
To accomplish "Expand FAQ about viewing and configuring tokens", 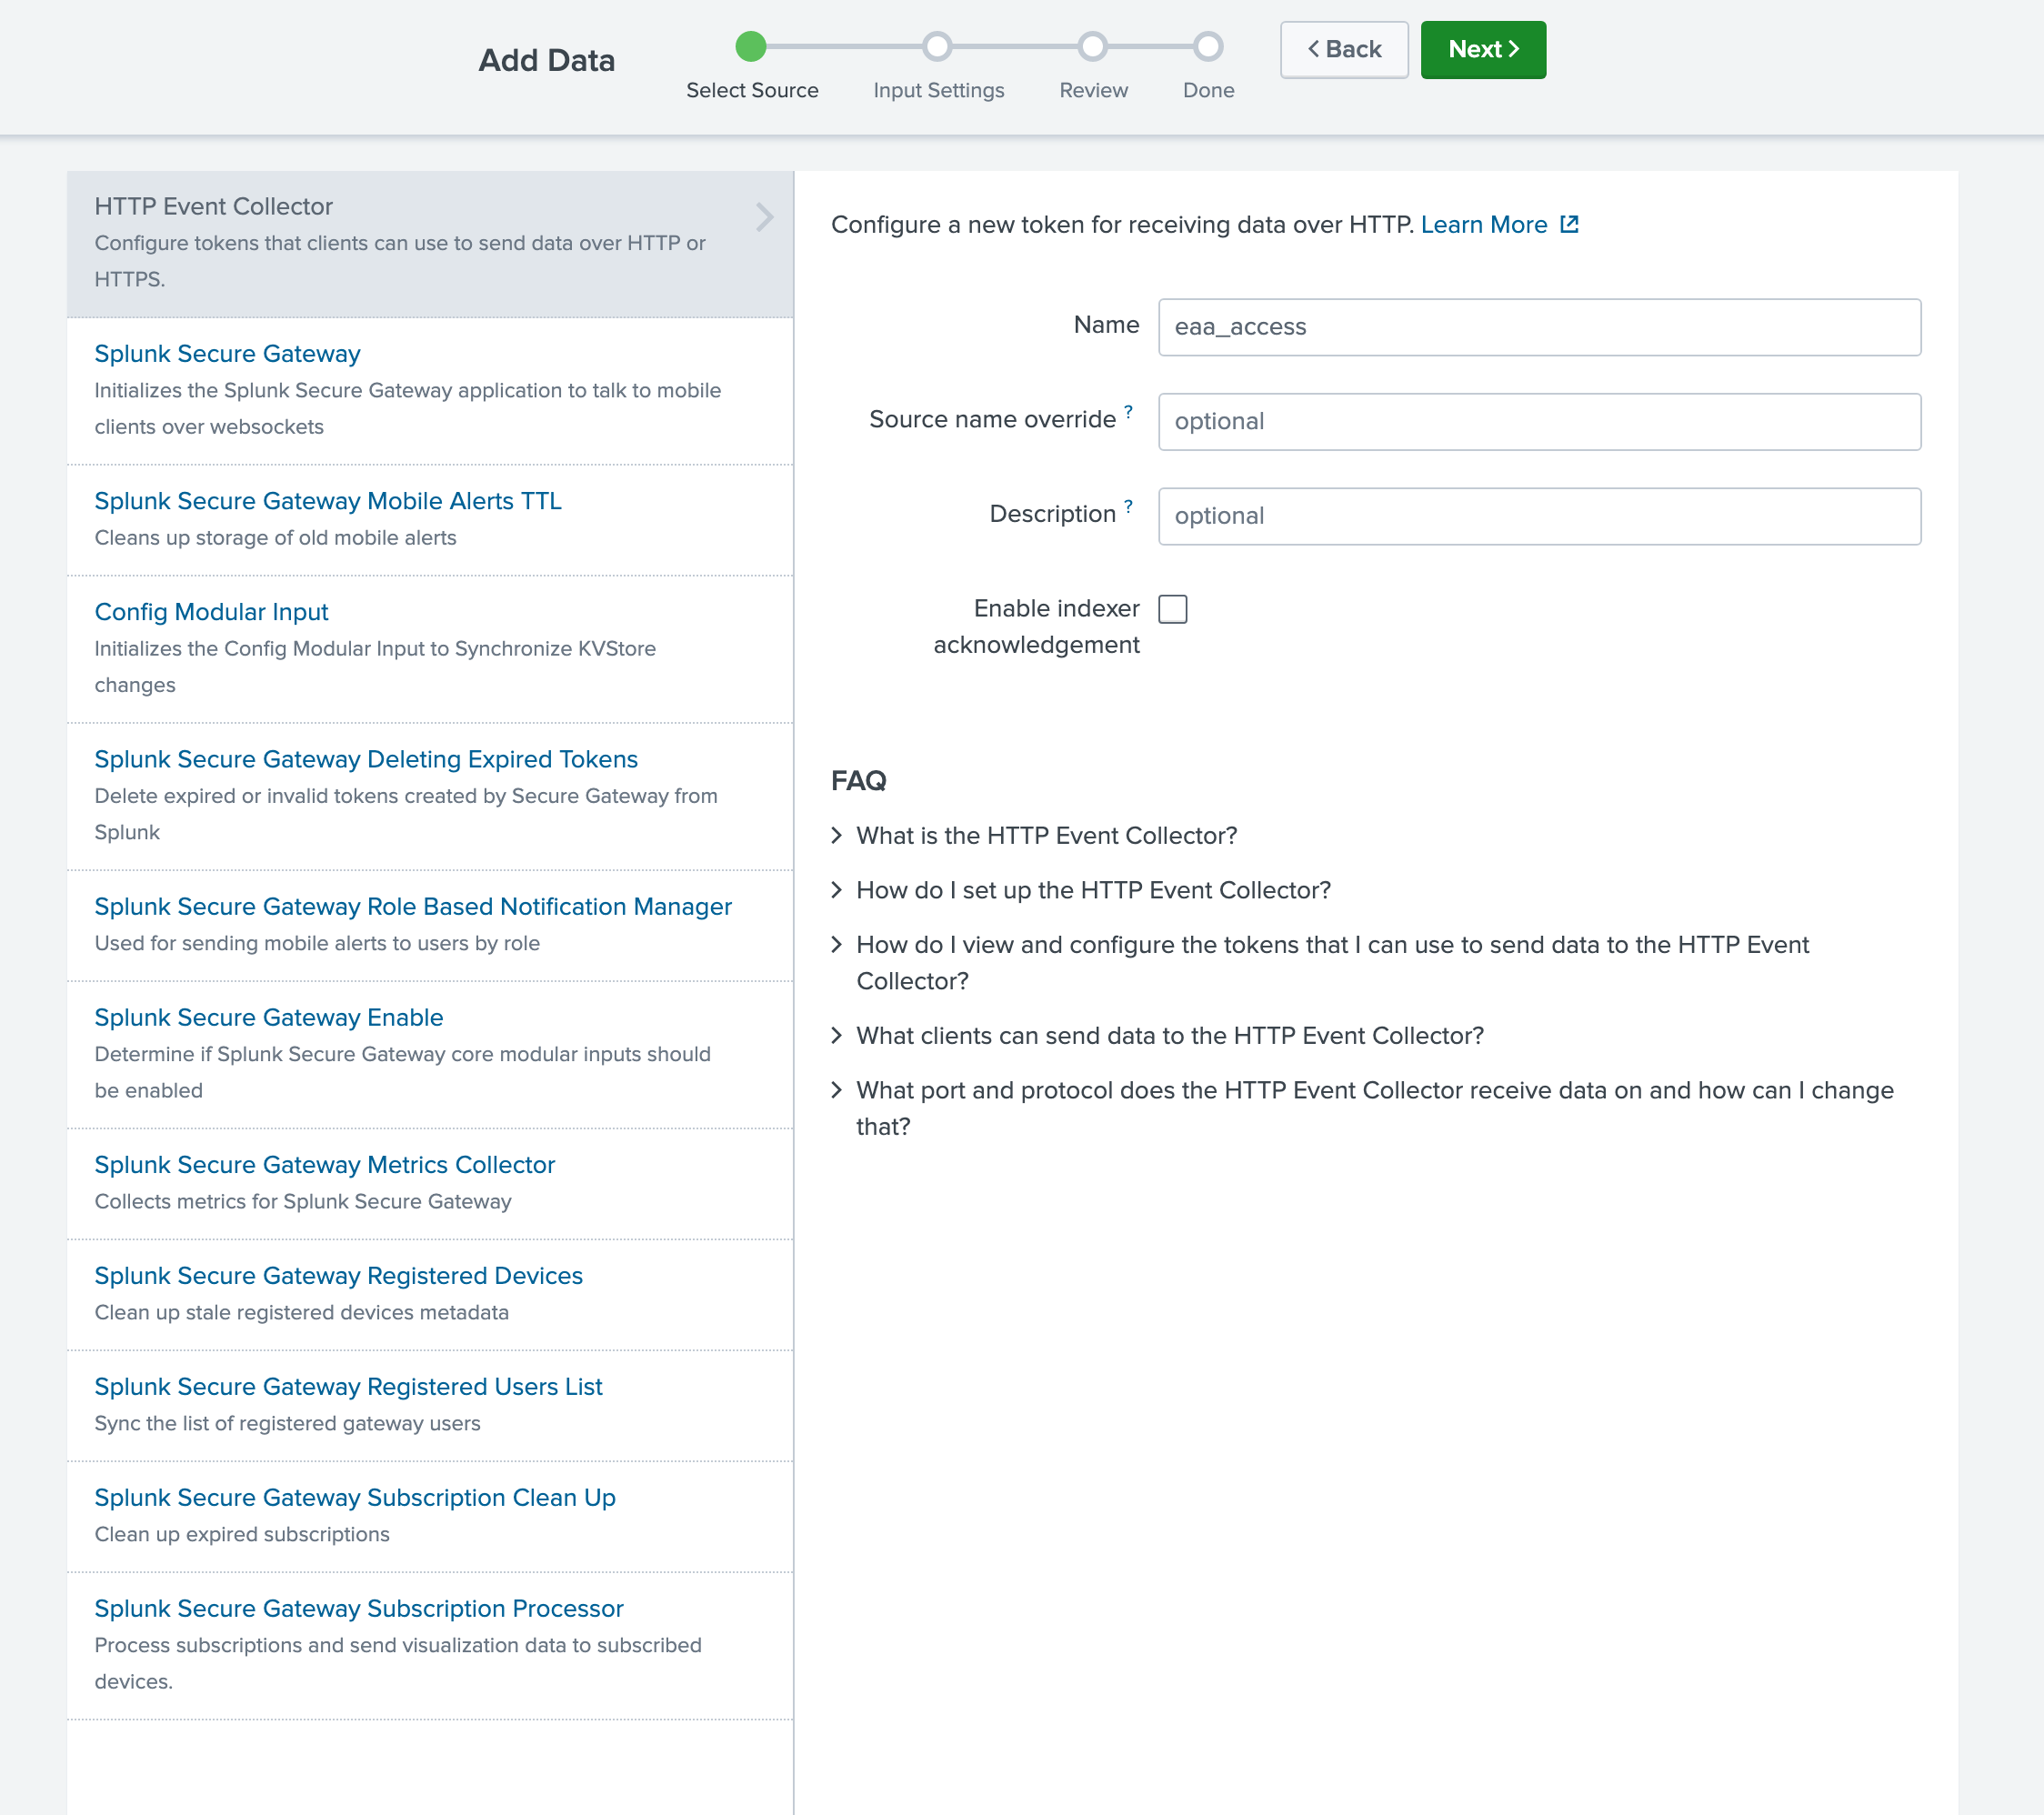I will [1320, 963].
